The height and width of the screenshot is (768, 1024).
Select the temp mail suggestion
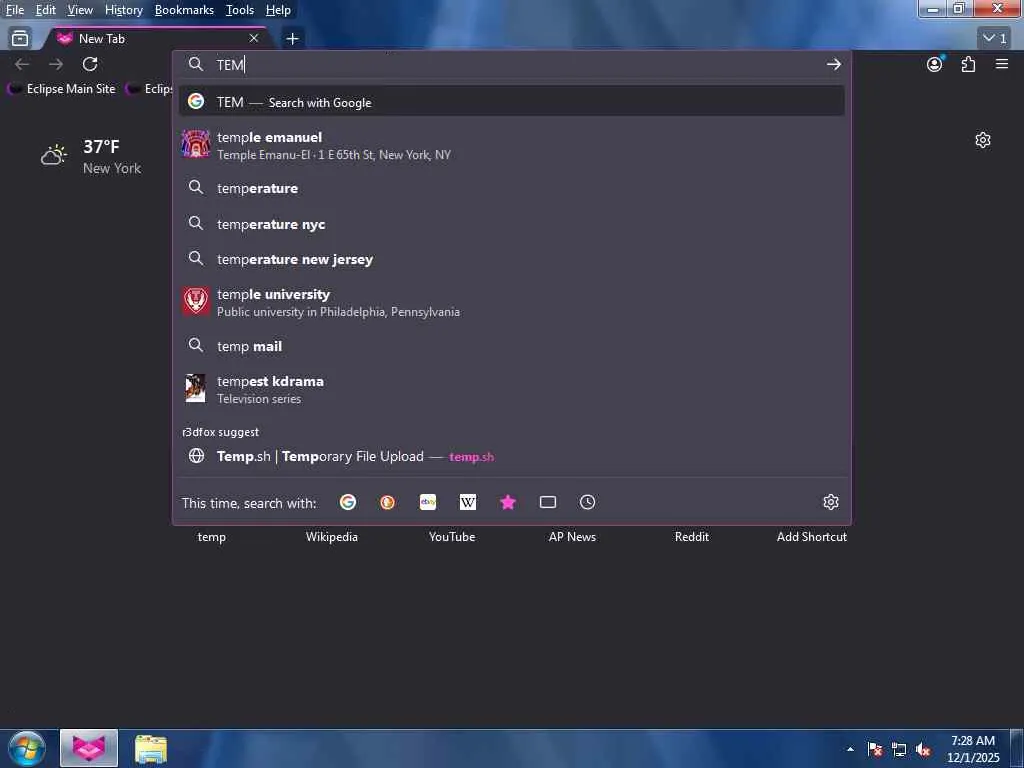point(511,346)
